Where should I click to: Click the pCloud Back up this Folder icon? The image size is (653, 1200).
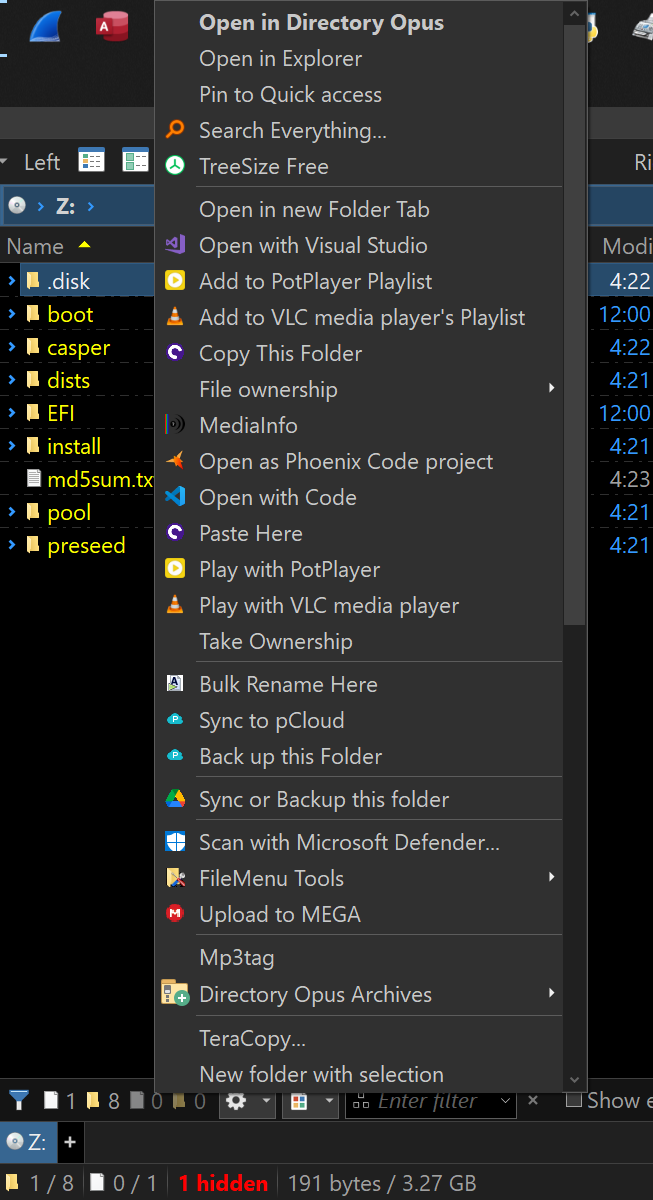point(175,756)
